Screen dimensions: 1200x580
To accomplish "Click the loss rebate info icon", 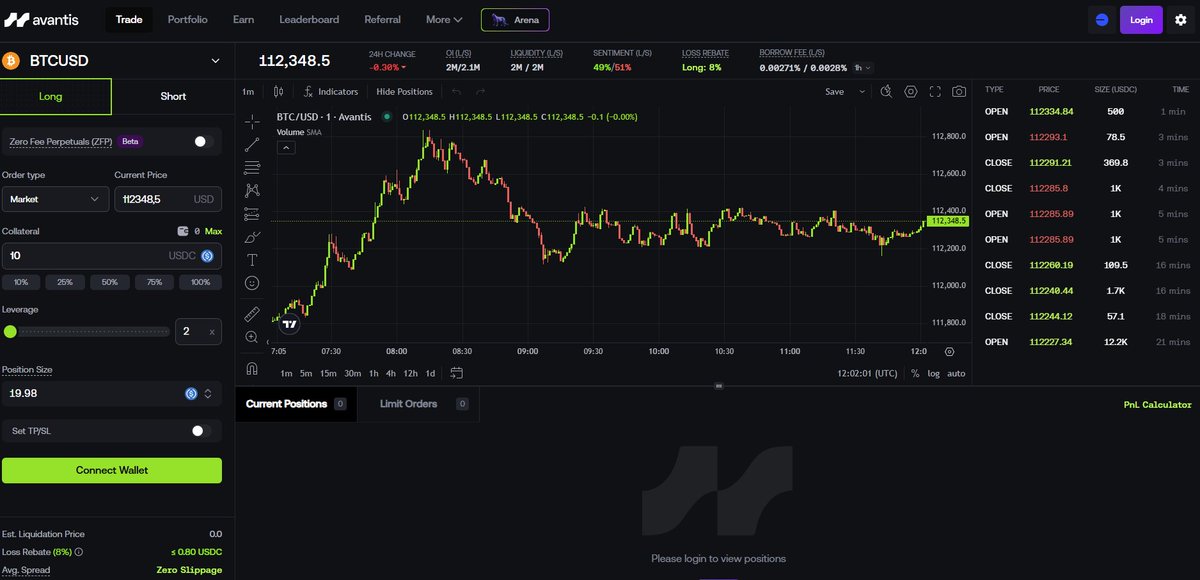I will tap(79, 551).
